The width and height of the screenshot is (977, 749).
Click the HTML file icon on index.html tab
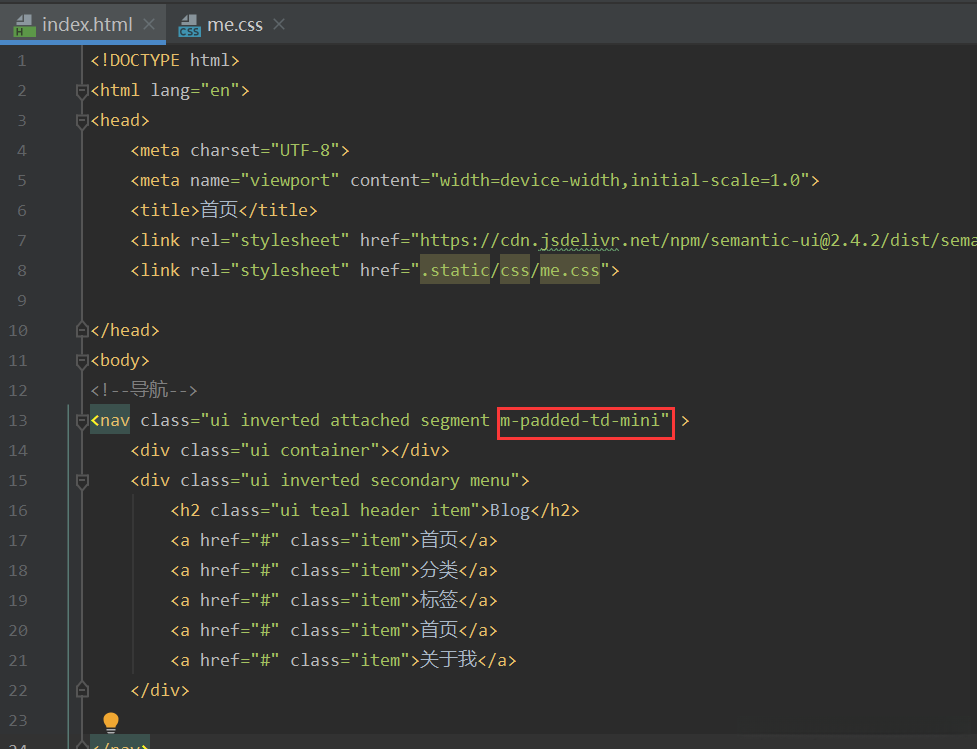(x=24, y=26)
